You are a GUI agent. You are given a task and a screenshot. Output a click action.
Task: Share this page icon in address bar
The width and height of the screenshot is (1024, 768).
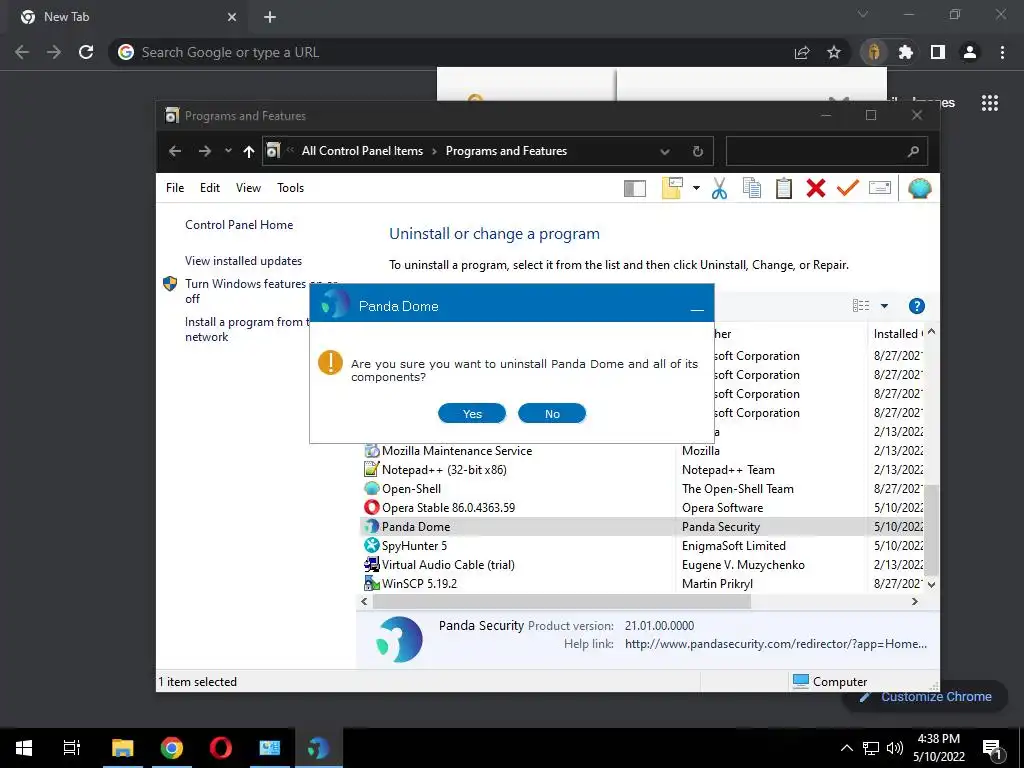coord(801,52)
